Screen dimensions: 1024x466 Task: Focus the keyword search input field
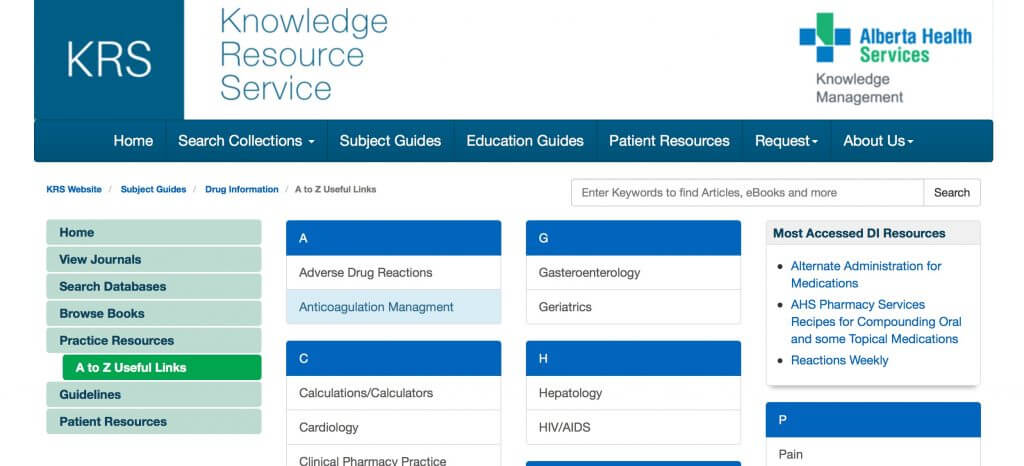(747, 193)
